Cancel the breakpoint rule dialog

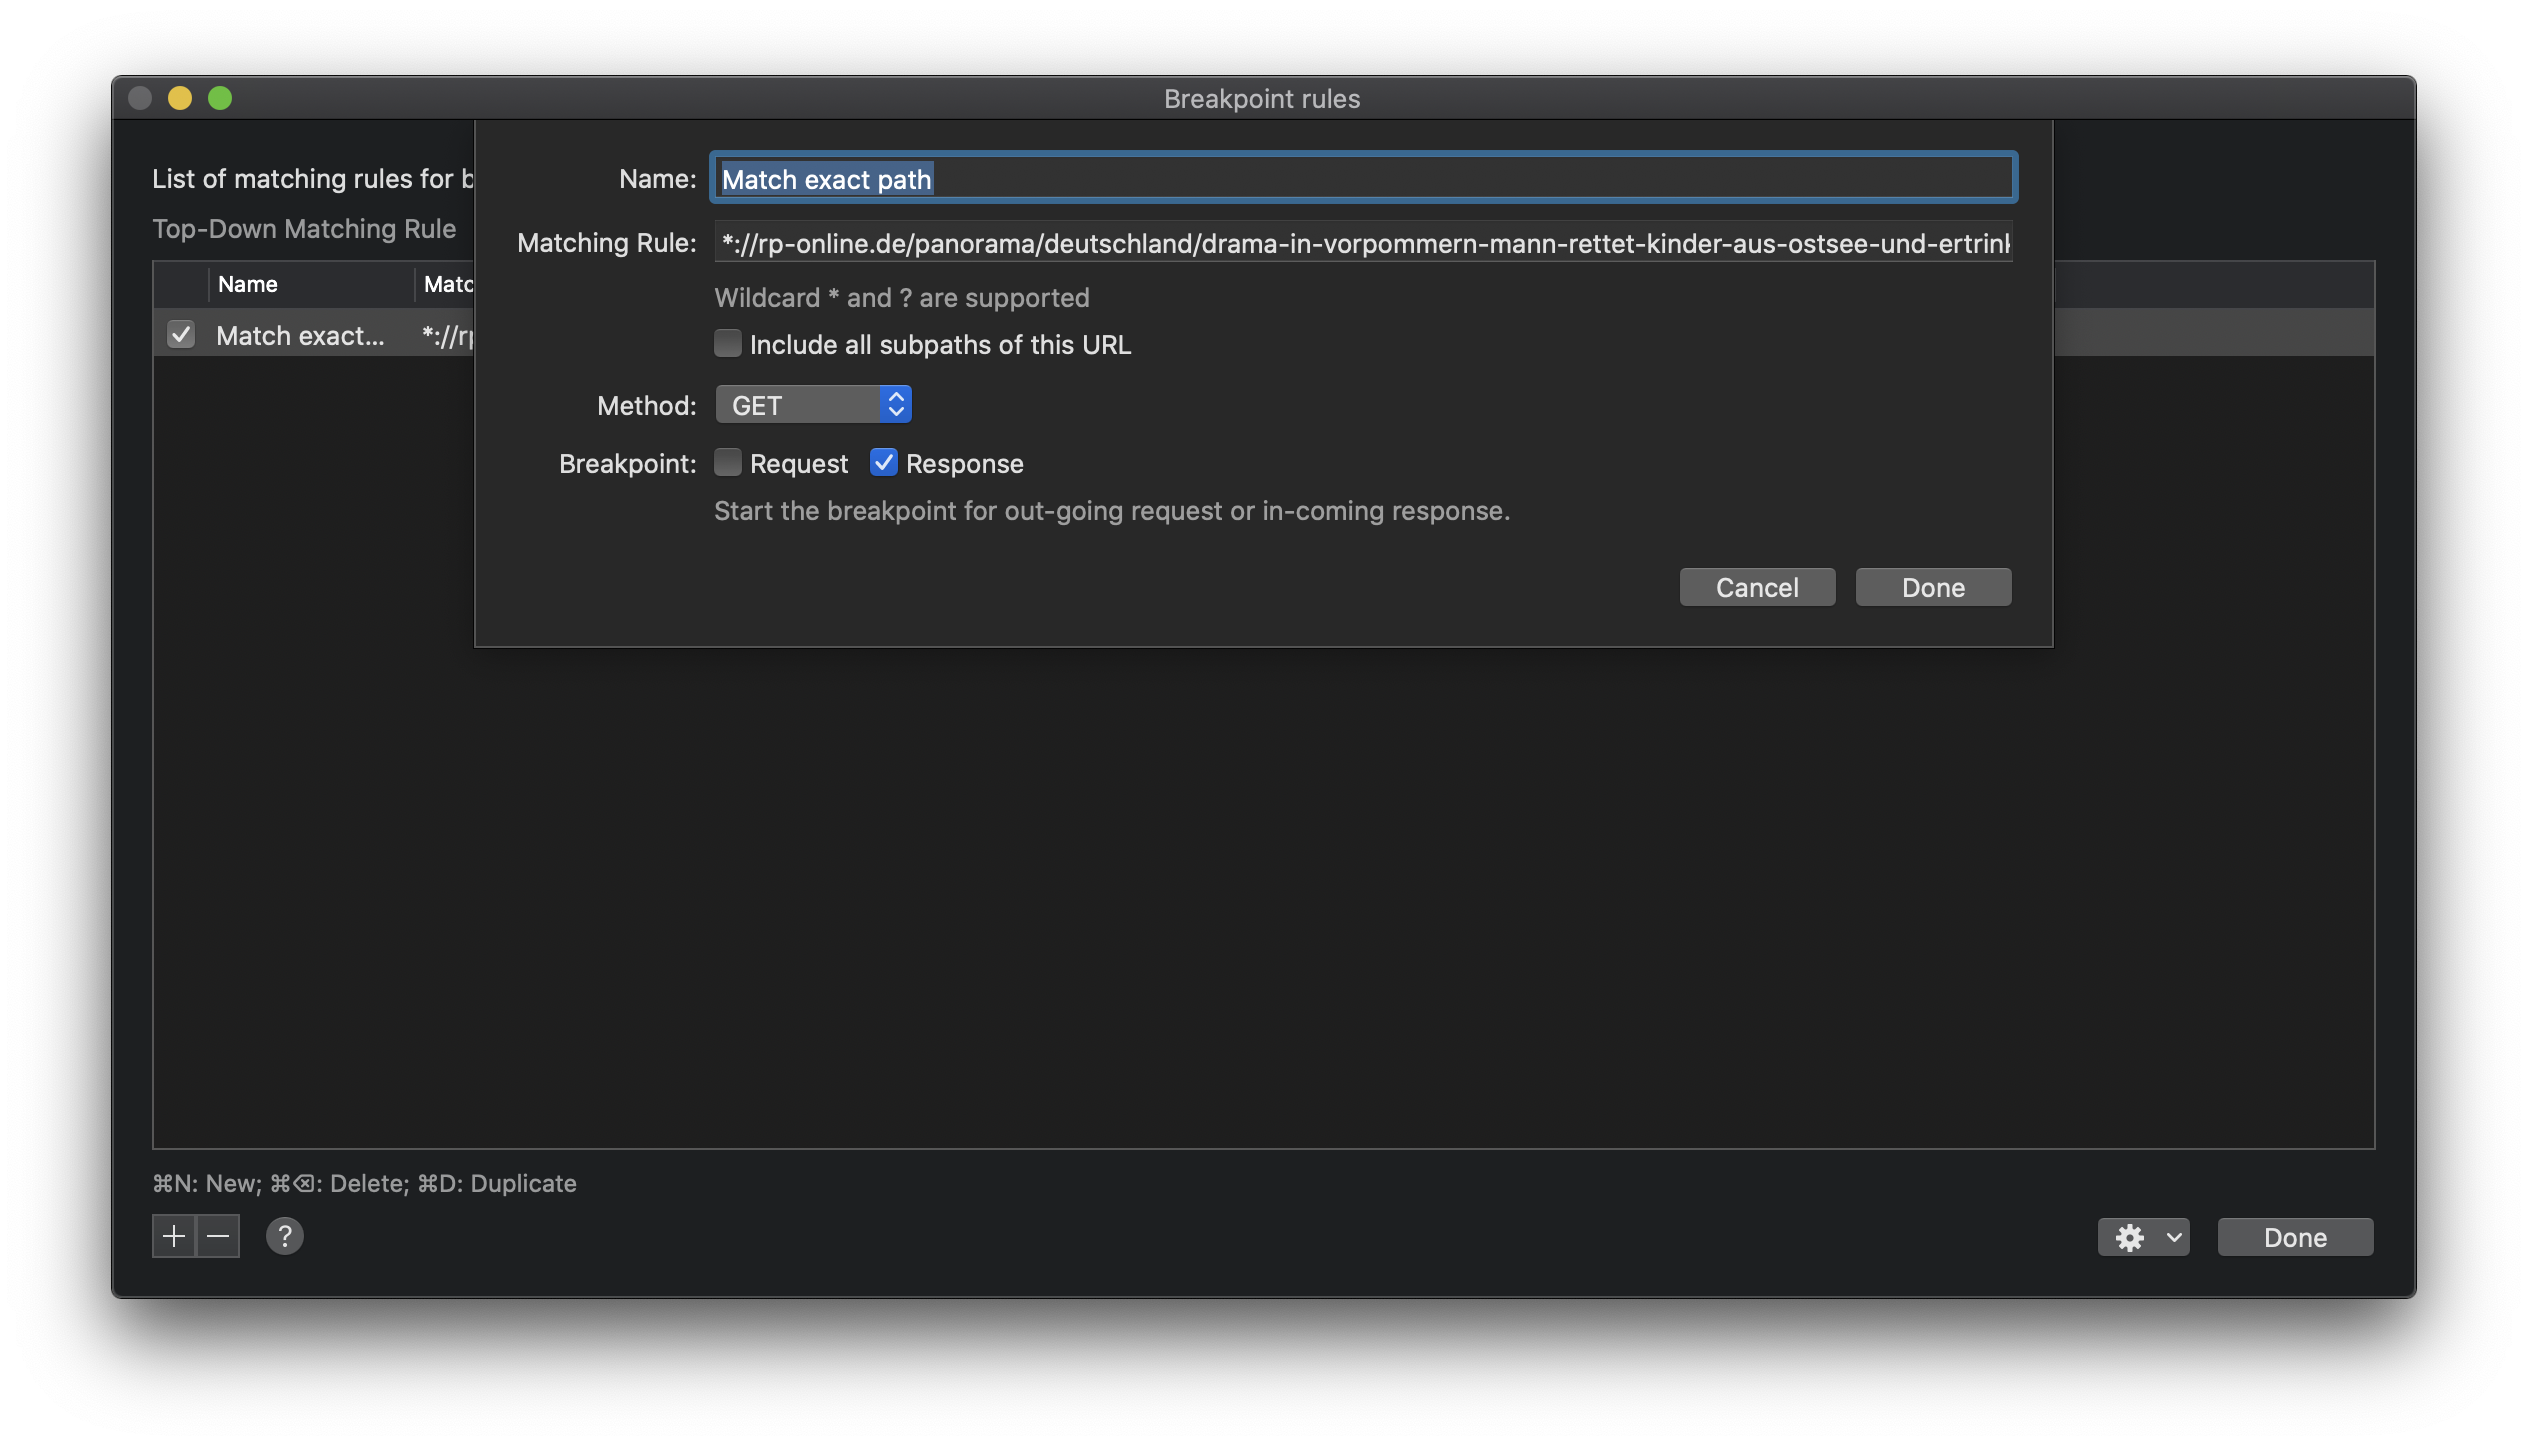[1756, 587]
